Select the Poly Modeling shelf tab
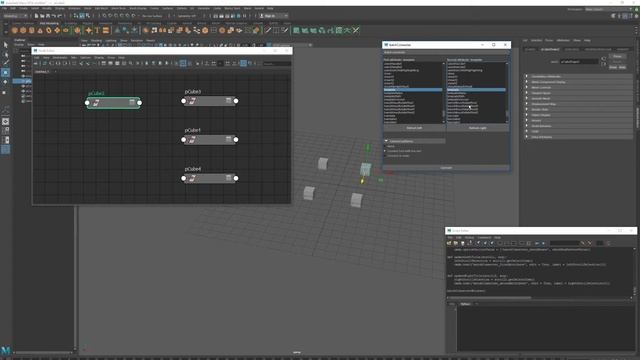The image size is (640, 360). pyautogui.click(x=49, y=24)
